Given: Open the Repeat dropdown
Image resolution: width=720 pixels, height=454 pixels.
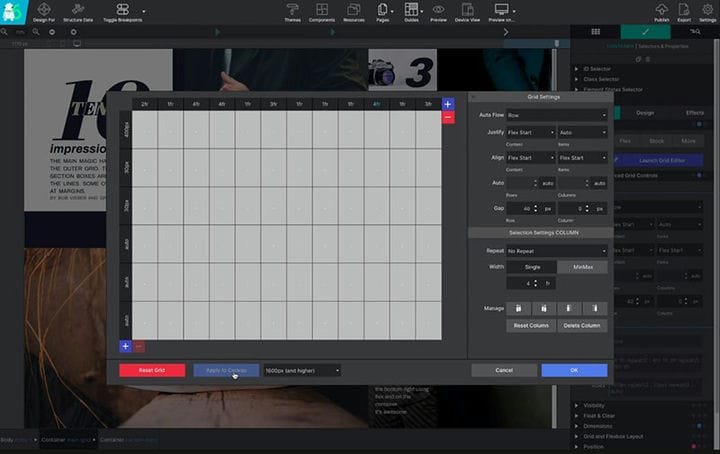Looking at the screenshot, I should pyautogui.click(x=557, y=251).
